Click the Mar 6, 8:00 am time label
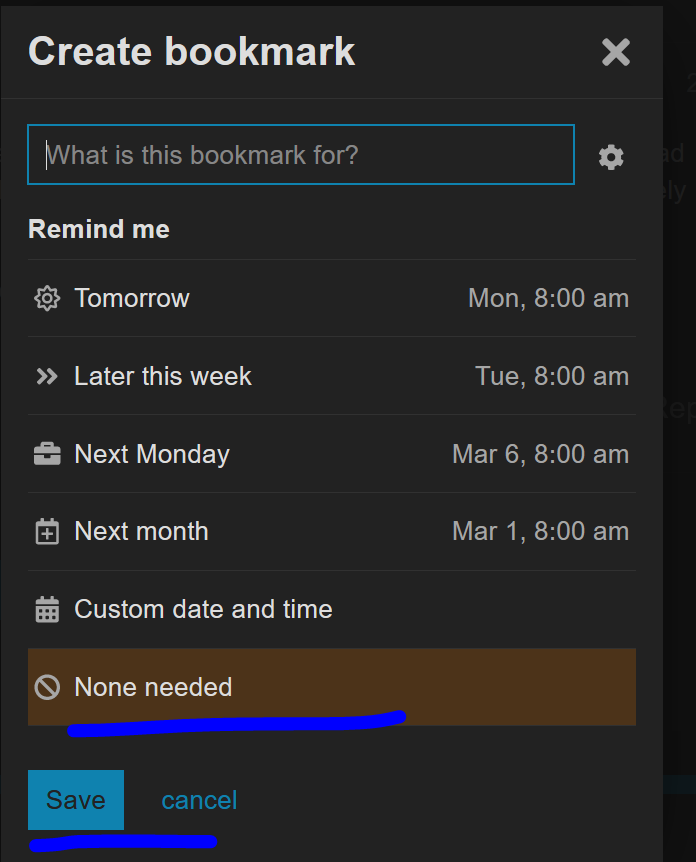696x862 pixels. point(540,454)
